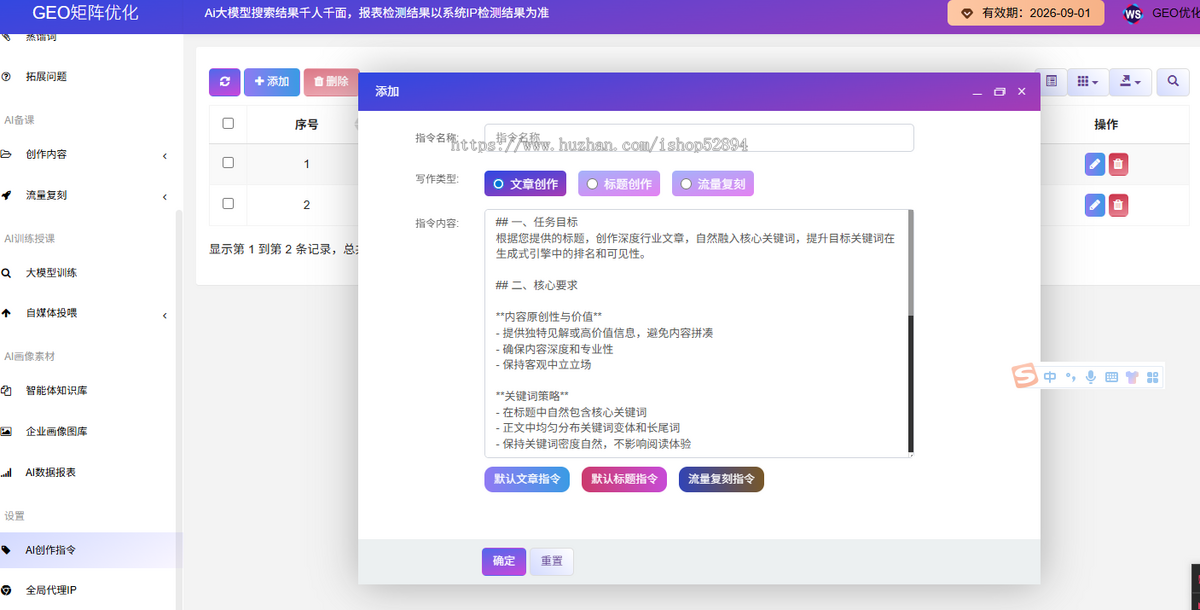Delete row 1 with the trash icon
This screenshot has height=610, width=1200.
pos(1118,164)
